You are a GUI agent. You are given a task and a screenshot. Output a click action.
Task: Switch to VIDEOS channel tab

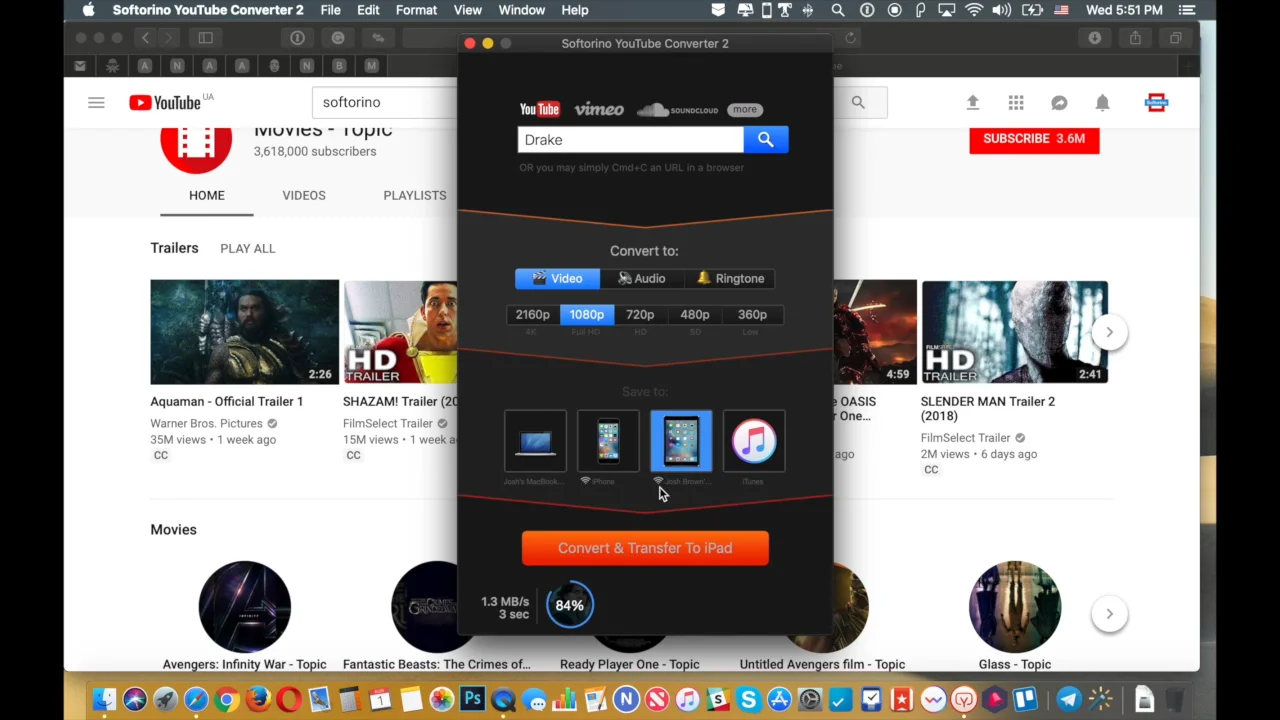[x=304, y=195]
